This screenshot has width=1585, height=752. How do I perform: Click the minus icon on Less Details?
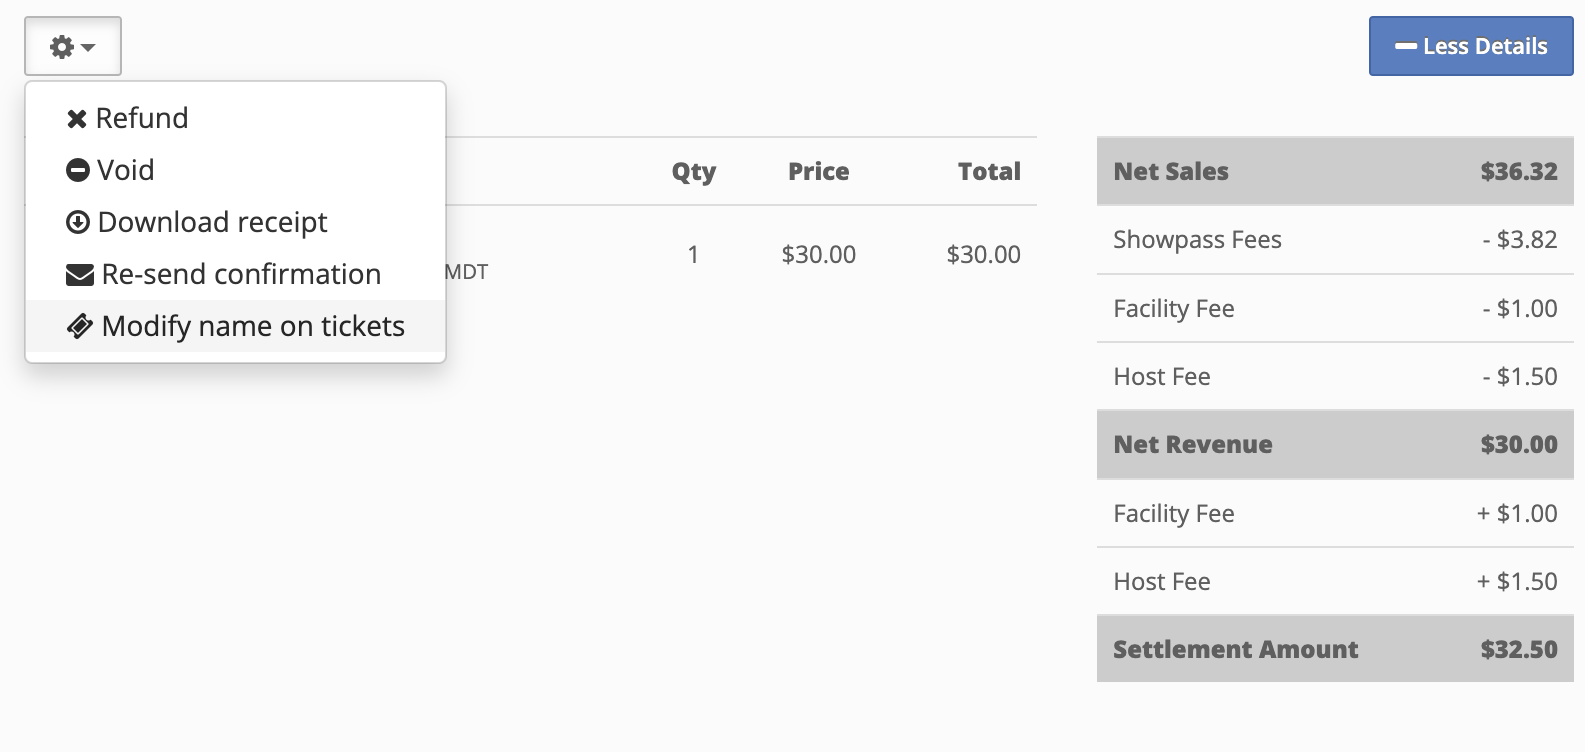pyautogui.click(x=1406, y=47)
